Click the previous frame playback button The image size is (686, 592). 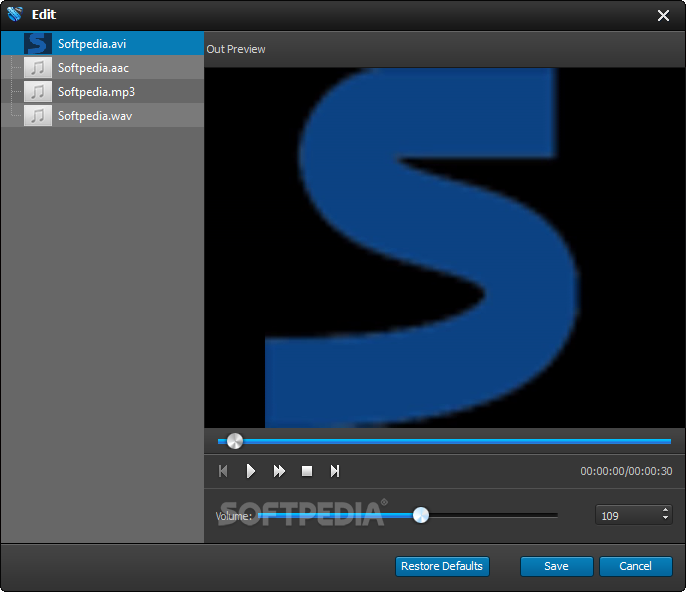(x=223, y=471)
